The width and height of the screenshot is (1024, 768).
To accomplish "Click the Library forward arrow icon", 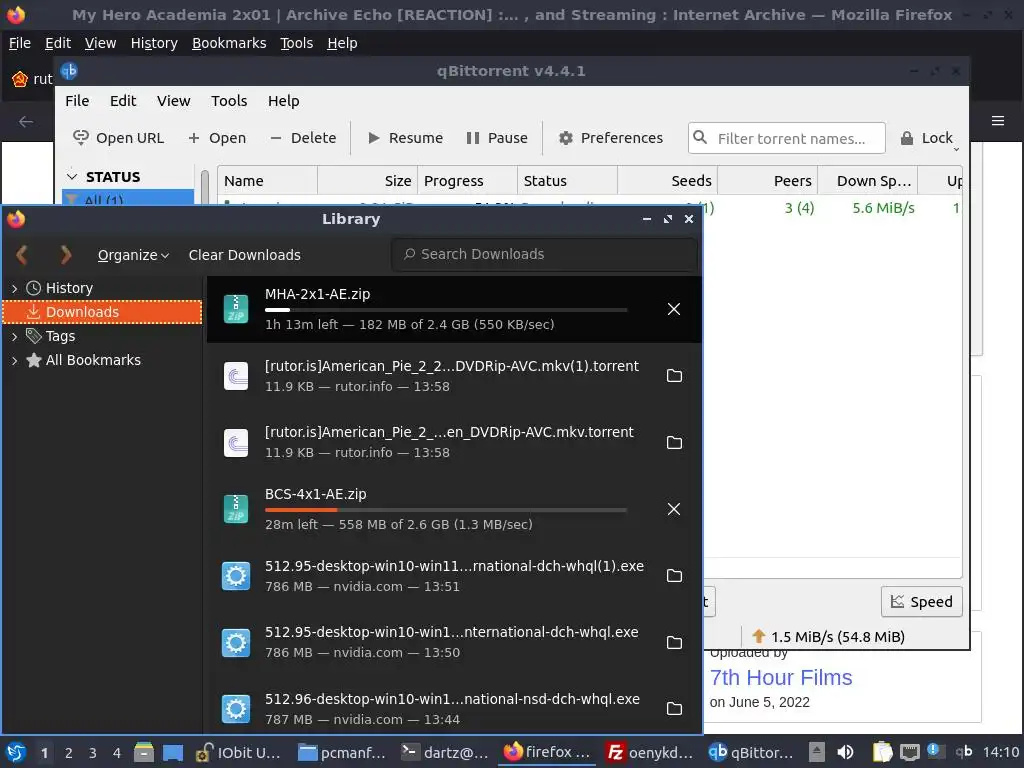I will pos(65,255).
